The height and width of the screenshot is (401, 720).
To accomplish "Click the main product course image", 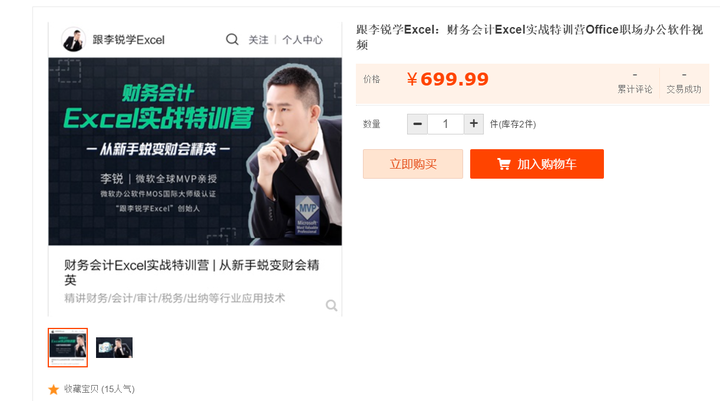I will (x=195, y=152).
